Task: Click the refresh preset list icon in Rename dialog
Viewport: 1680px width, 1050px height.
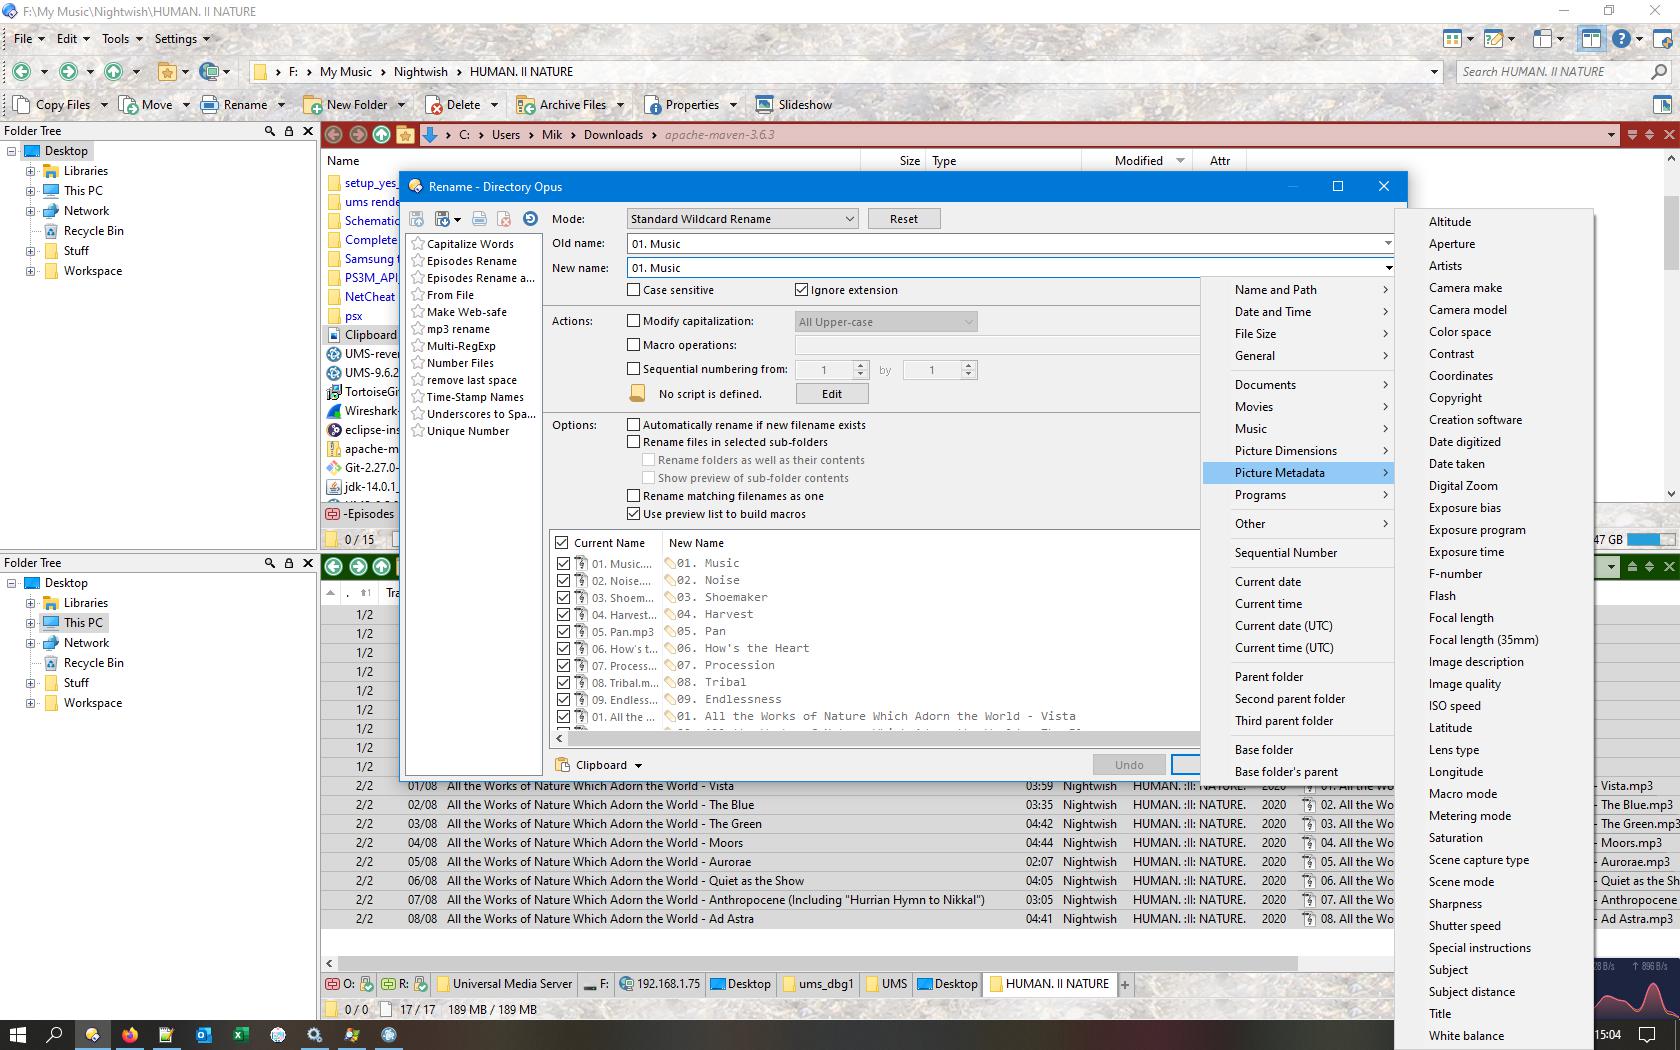Action: coord(530,219)
